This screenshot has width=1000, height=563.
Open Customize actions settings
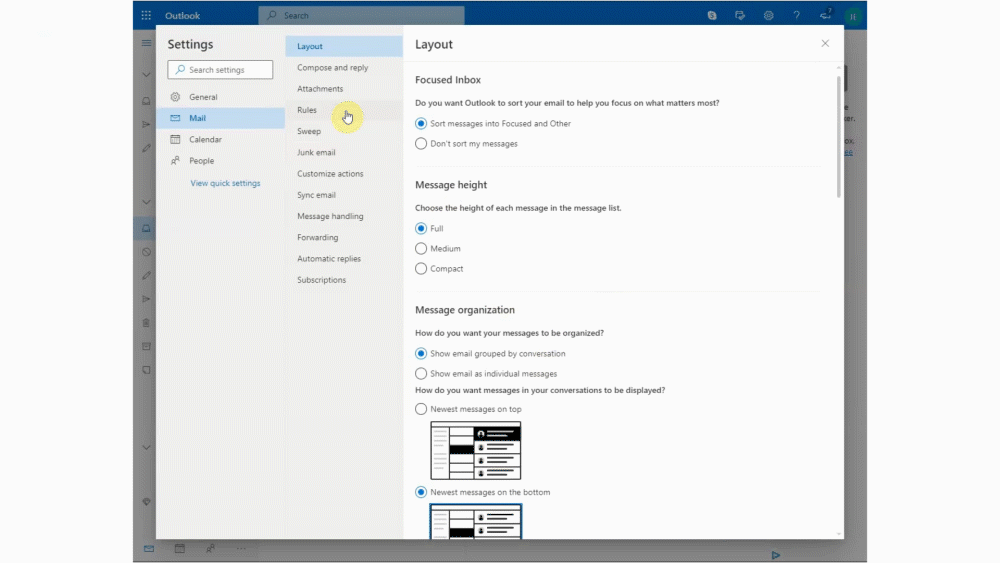point(344,173)
